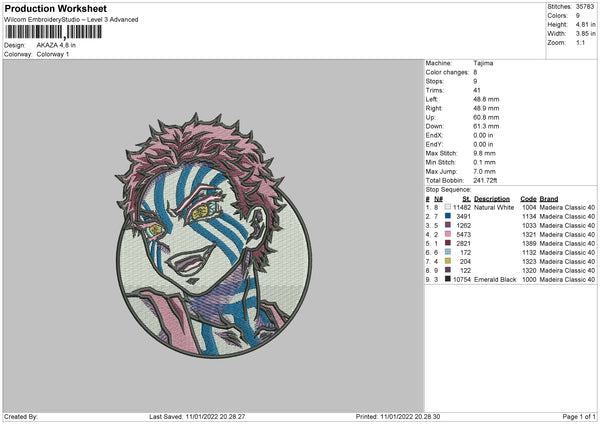Click the 'Brand' column header
Viewport: 600px width, 424px height.
pos(549,199)
